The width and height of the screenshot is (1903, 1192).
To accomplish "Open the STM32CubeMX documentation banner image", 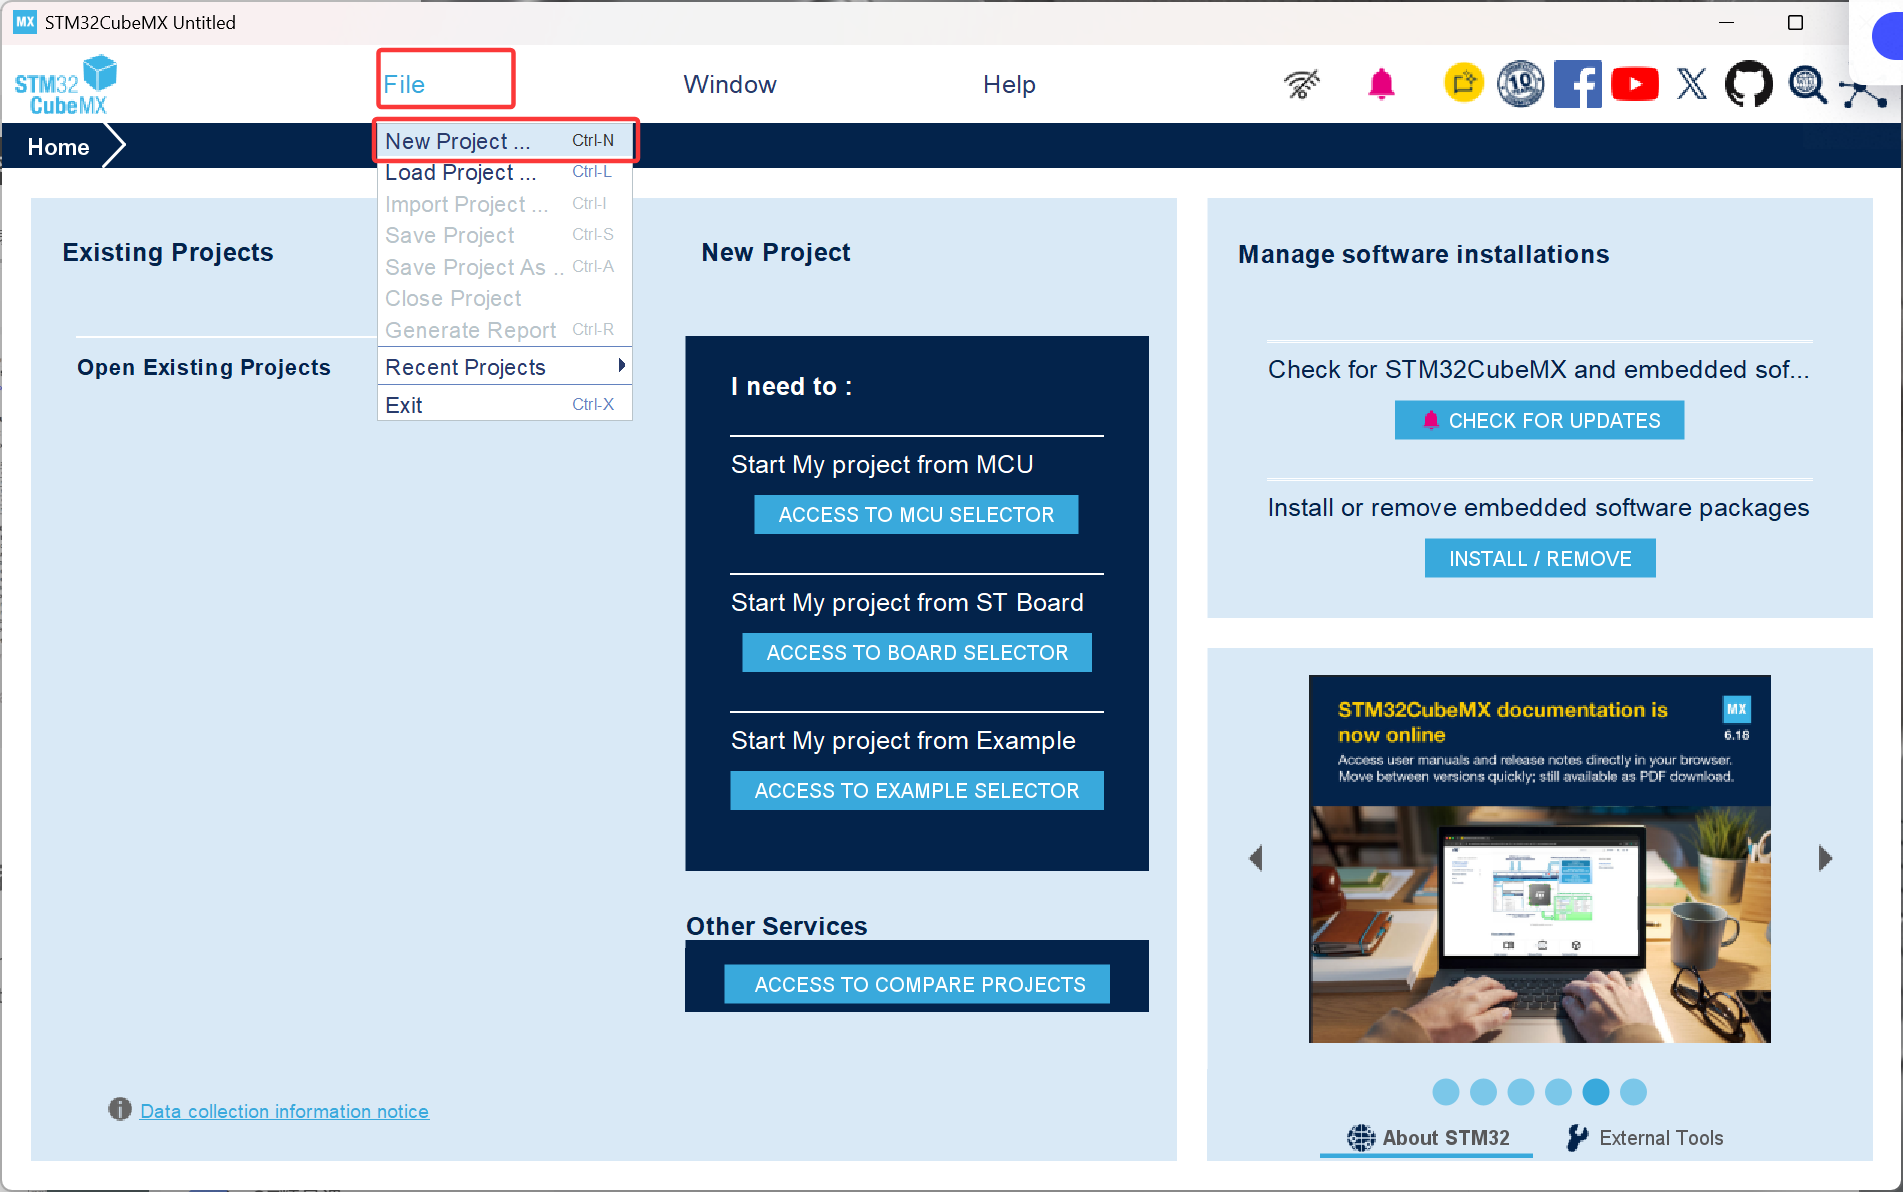I will click(1540, 859).
